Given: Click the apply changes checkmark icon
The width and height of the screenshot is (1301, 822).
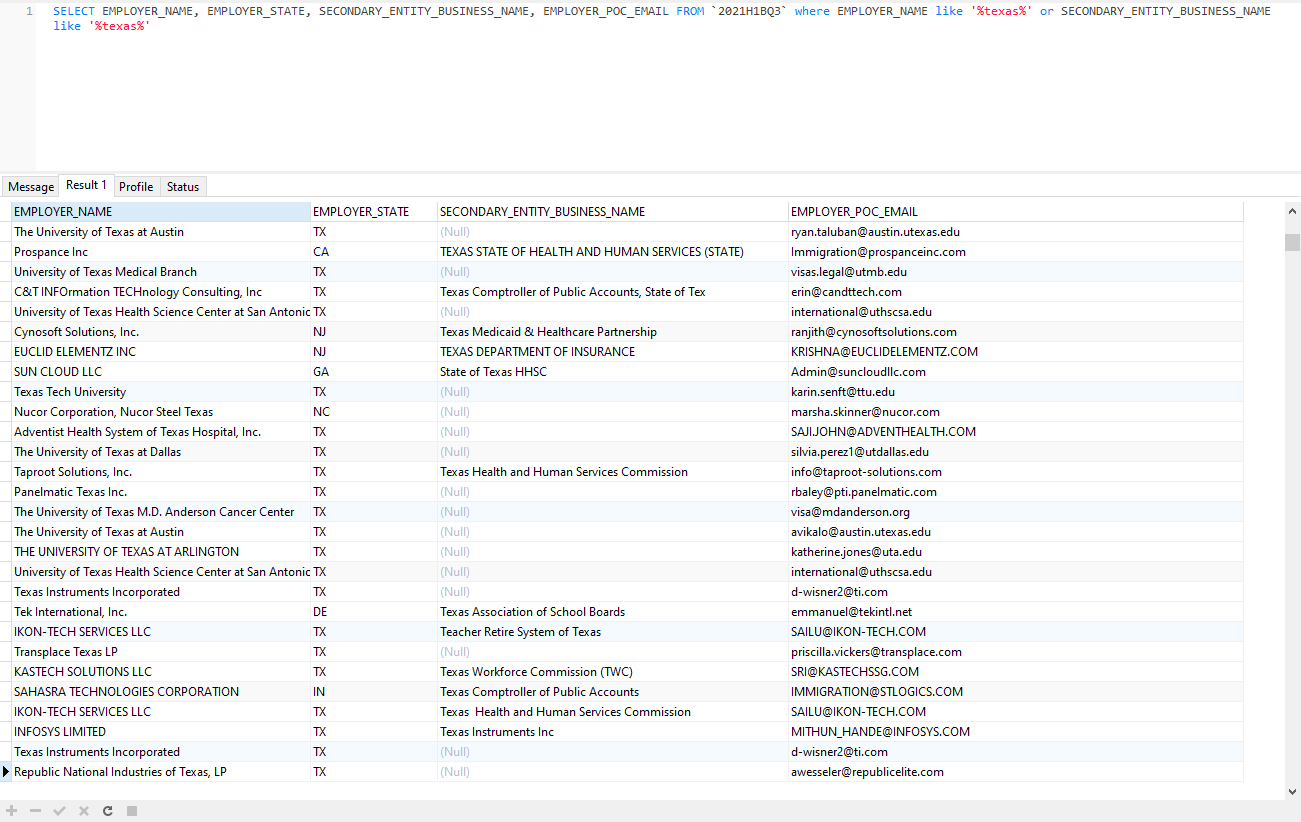Looking at the screenshot, I should tap(60, 811).
